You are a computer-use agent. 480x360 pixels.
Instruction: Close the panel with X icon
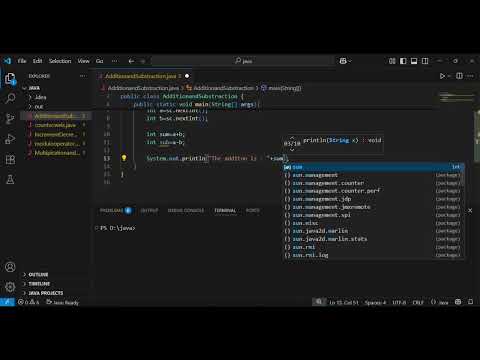point(470,210)
